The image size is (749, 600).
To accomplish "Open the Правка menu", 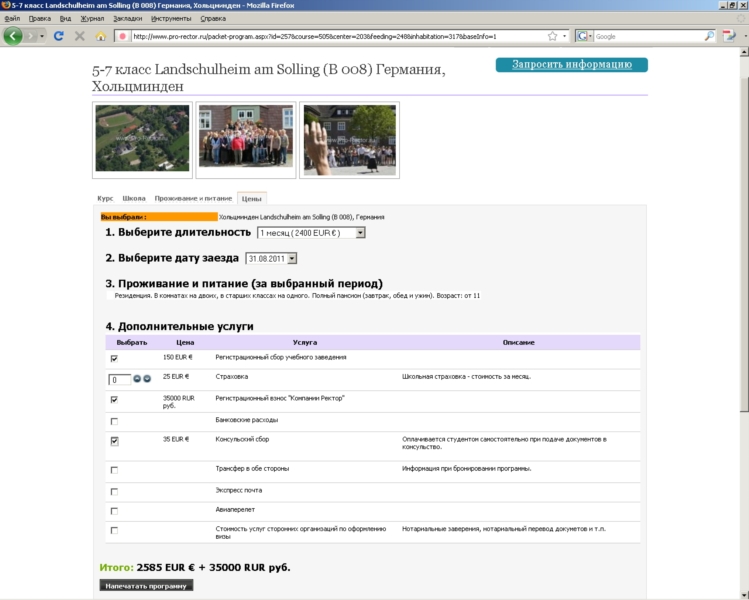I will click(x=40, y=19).
